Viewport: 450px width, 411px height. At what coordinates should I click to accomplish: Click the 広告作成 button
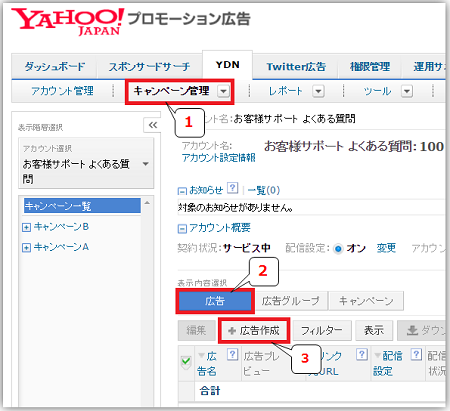coord(254,331)
